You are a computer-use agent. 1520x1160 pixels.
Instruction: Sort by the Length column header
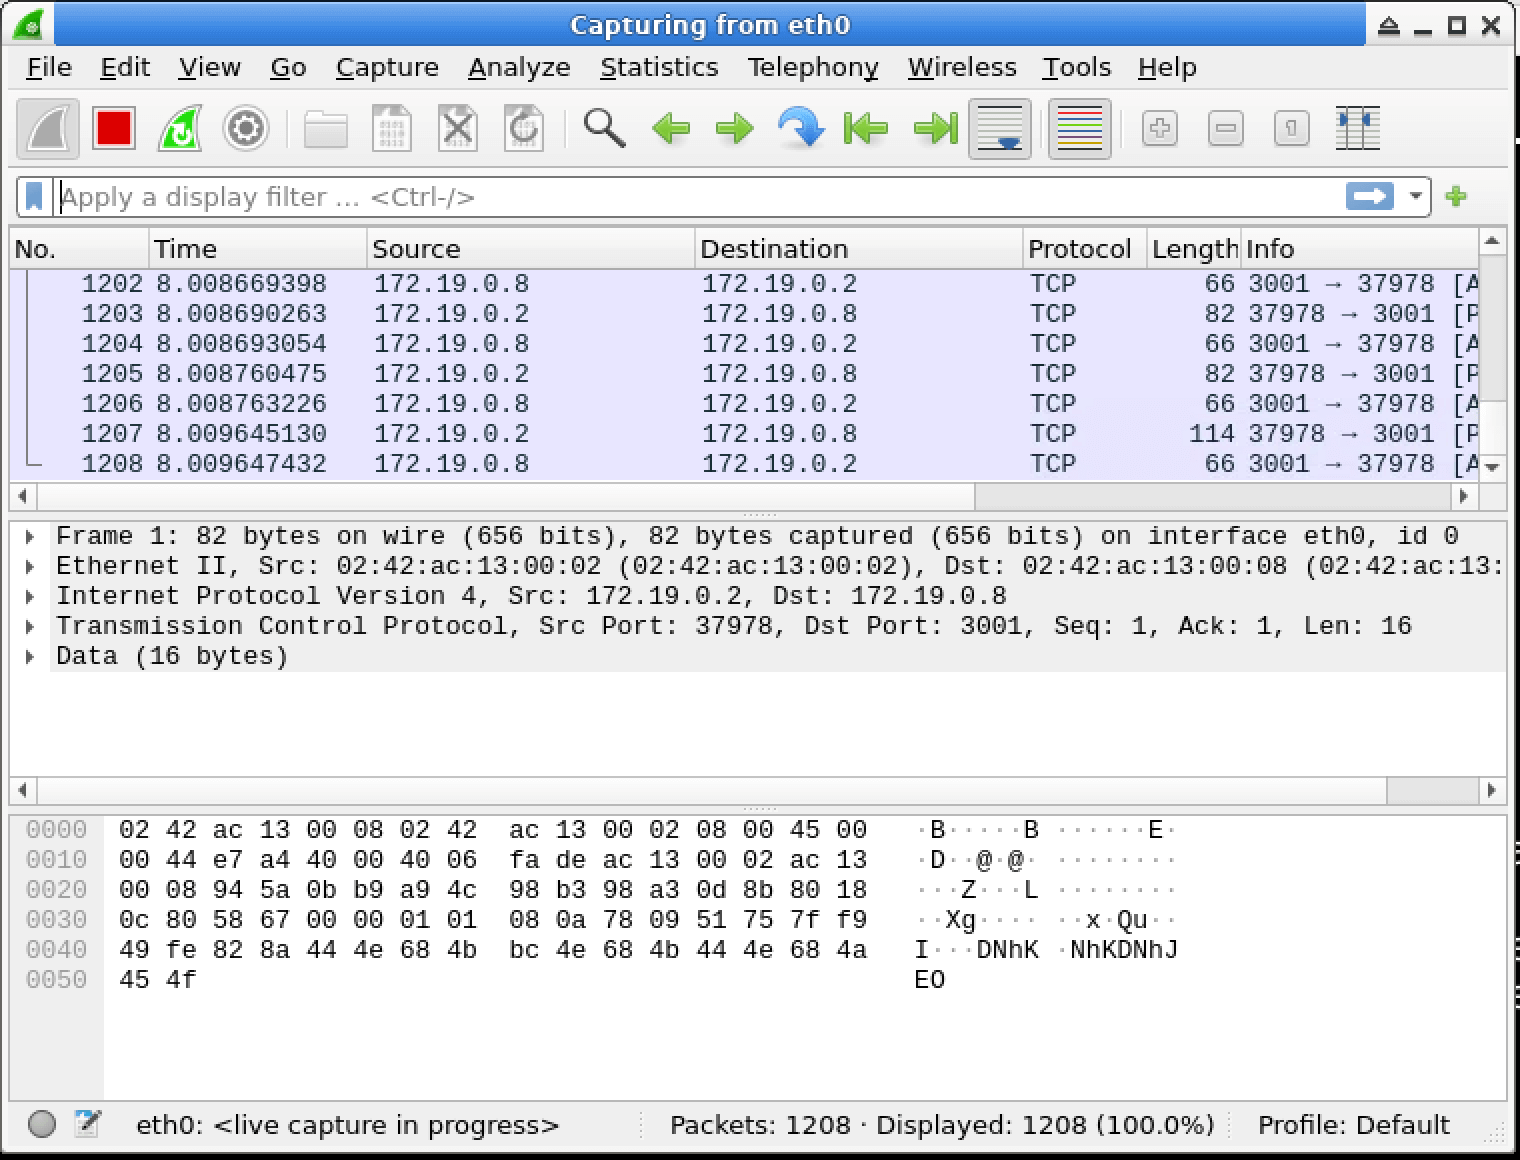pyautogui.click(x=1193, y=249)
